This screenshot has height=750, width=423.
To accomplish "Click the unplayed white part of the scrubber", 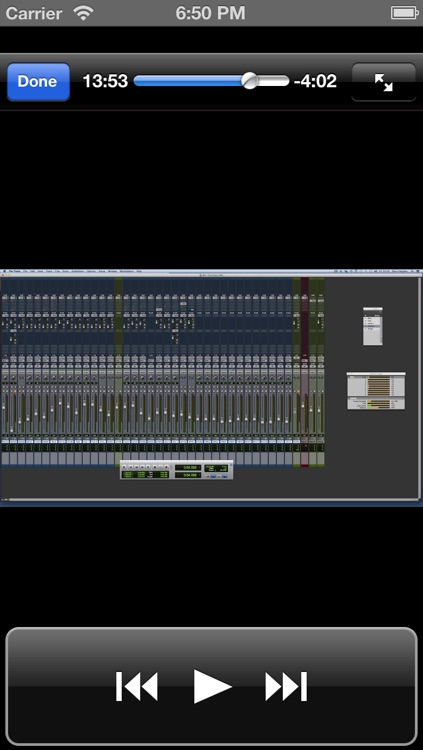I will [274, 81].
